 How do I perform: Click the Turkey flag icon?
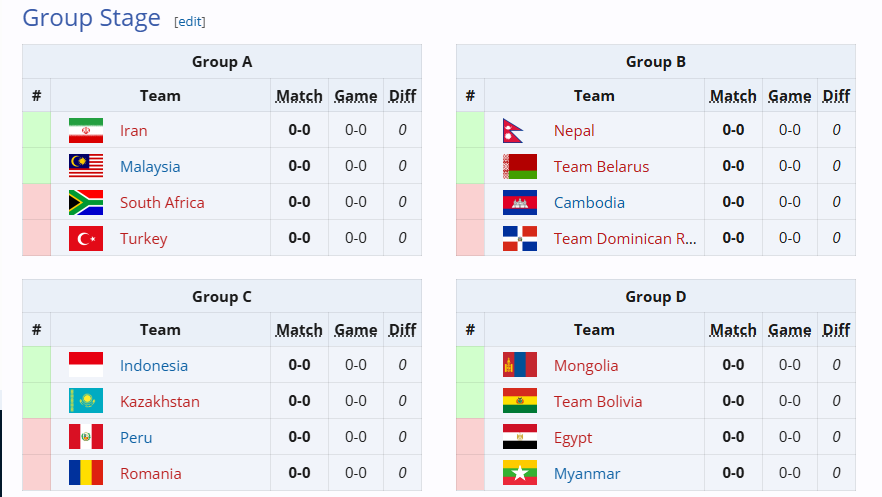pyautogui.click(x=86, y=239)
